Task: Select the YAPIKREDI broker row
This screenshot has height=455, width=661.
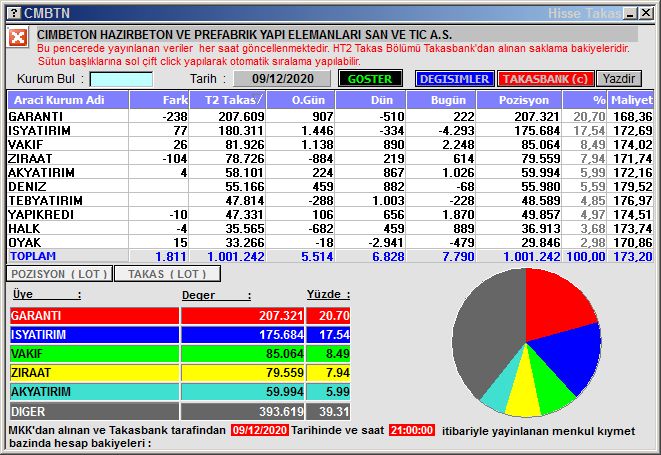Action: [x=330, y=214]
